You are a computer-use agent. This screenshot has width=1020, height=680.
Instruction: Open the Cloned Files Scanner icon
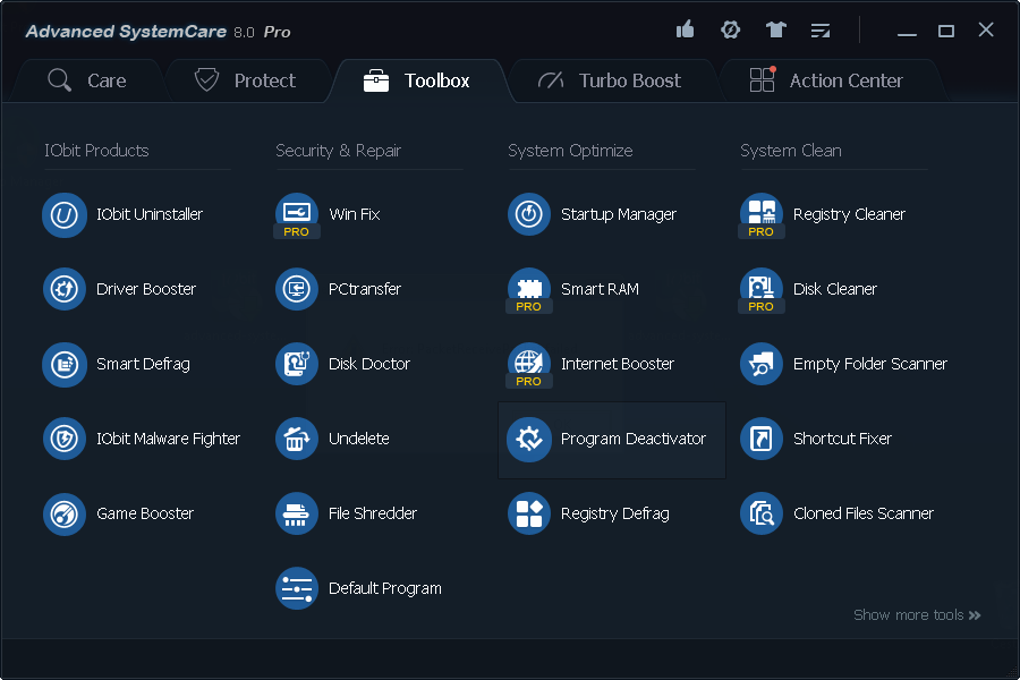(761, 514)
